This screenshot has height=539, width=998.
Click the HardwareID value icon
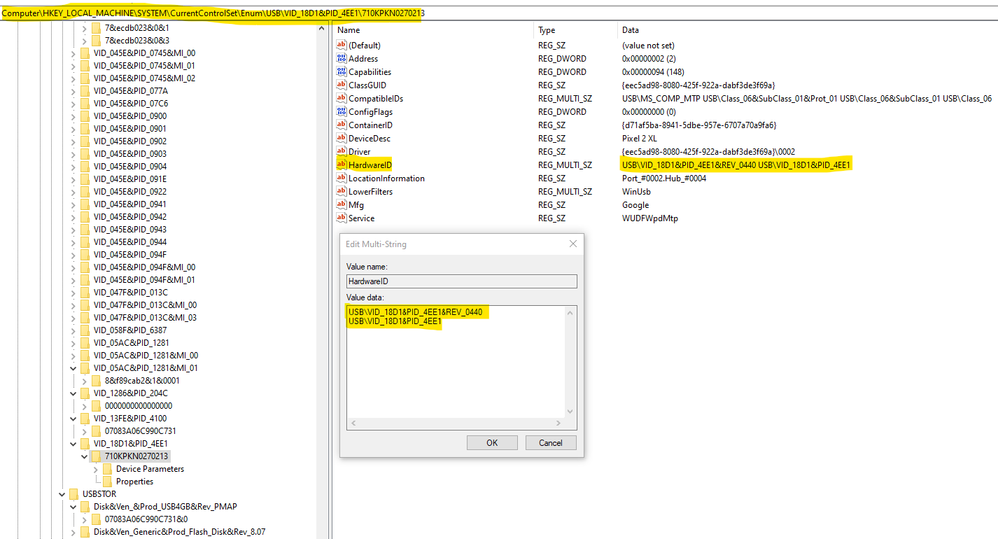pos(341,165)
